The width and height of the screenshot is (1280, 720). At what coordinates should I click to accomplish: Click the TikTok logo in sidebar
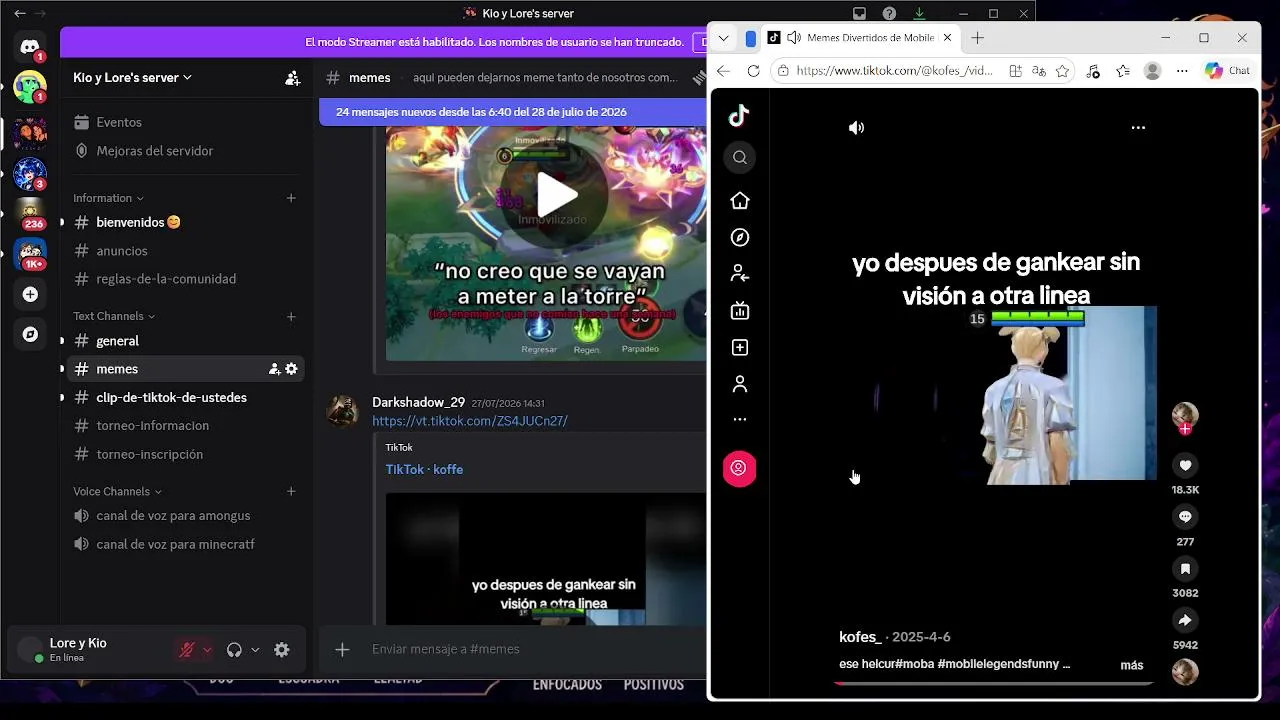click(739, 116)
